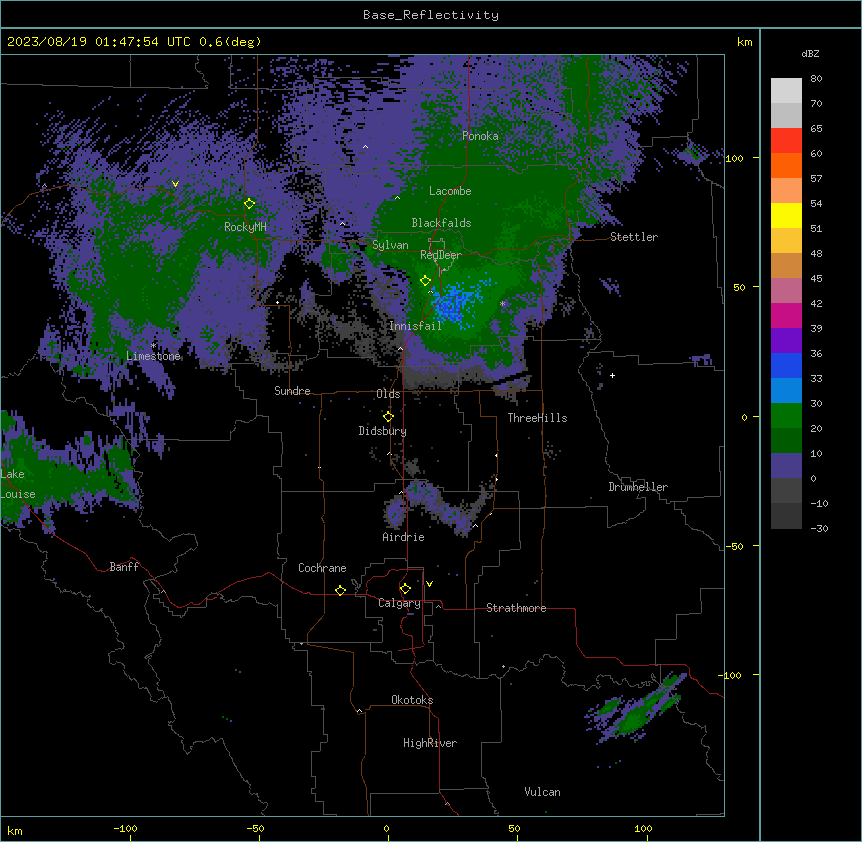This screenshot has width=862, height=842.
Task: Select the Innisfail label
Action: click(x=416, y=326)
